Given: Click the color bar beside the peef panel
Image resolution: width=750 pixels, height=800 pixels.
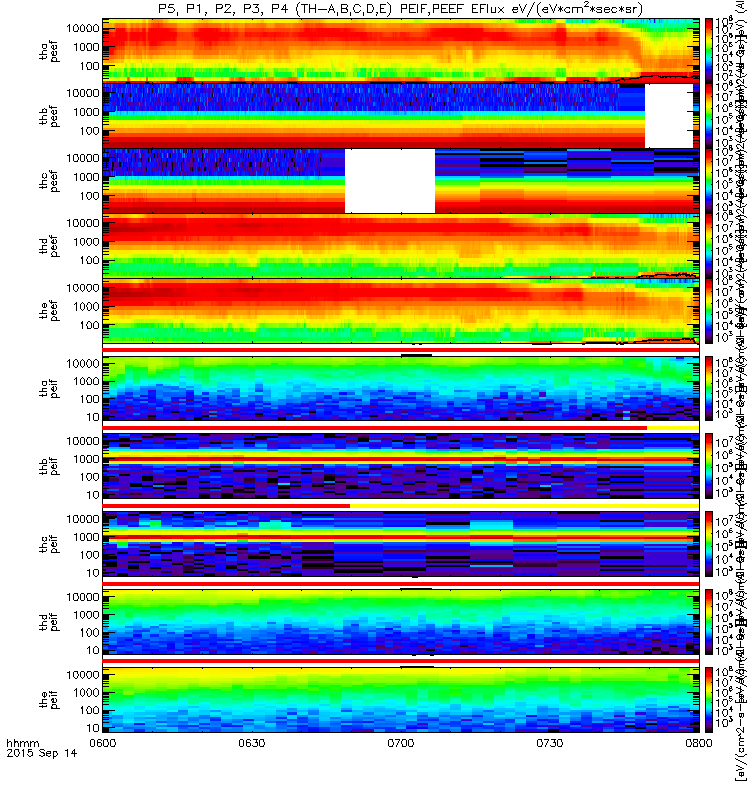Looking at the screenshot, I should click(709, 311).
